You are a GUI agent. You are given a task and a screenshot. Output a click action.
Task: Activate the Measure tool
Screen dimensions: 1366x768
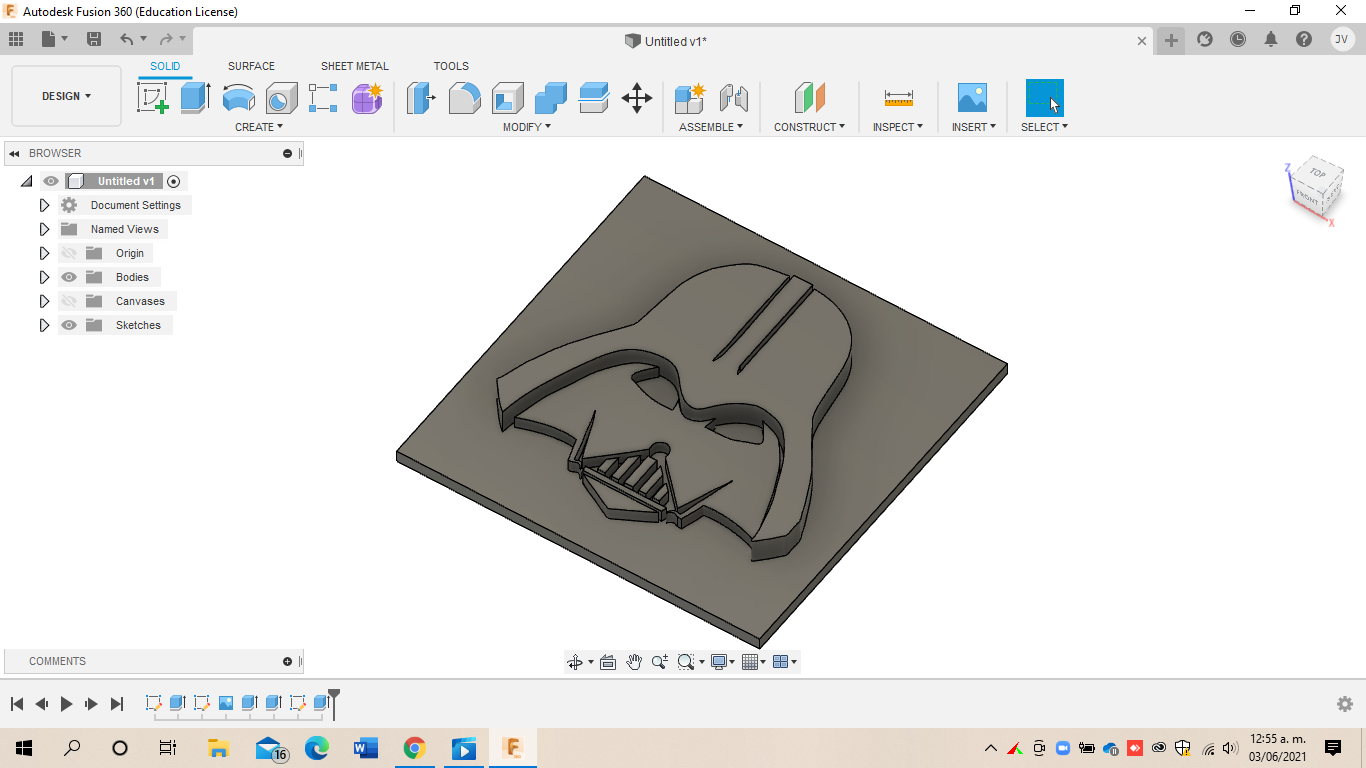[898, 98]
